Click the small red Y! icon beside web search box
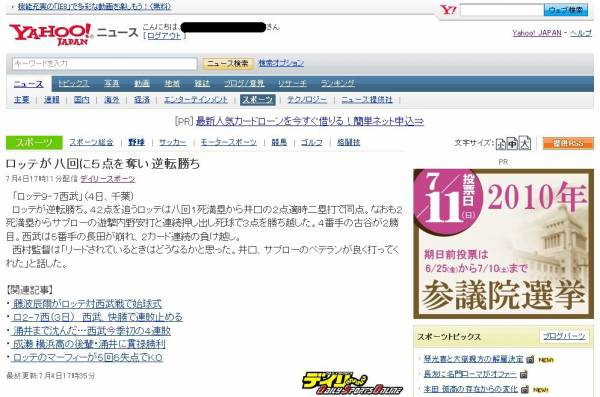600x397 pixels. point(448,10)
